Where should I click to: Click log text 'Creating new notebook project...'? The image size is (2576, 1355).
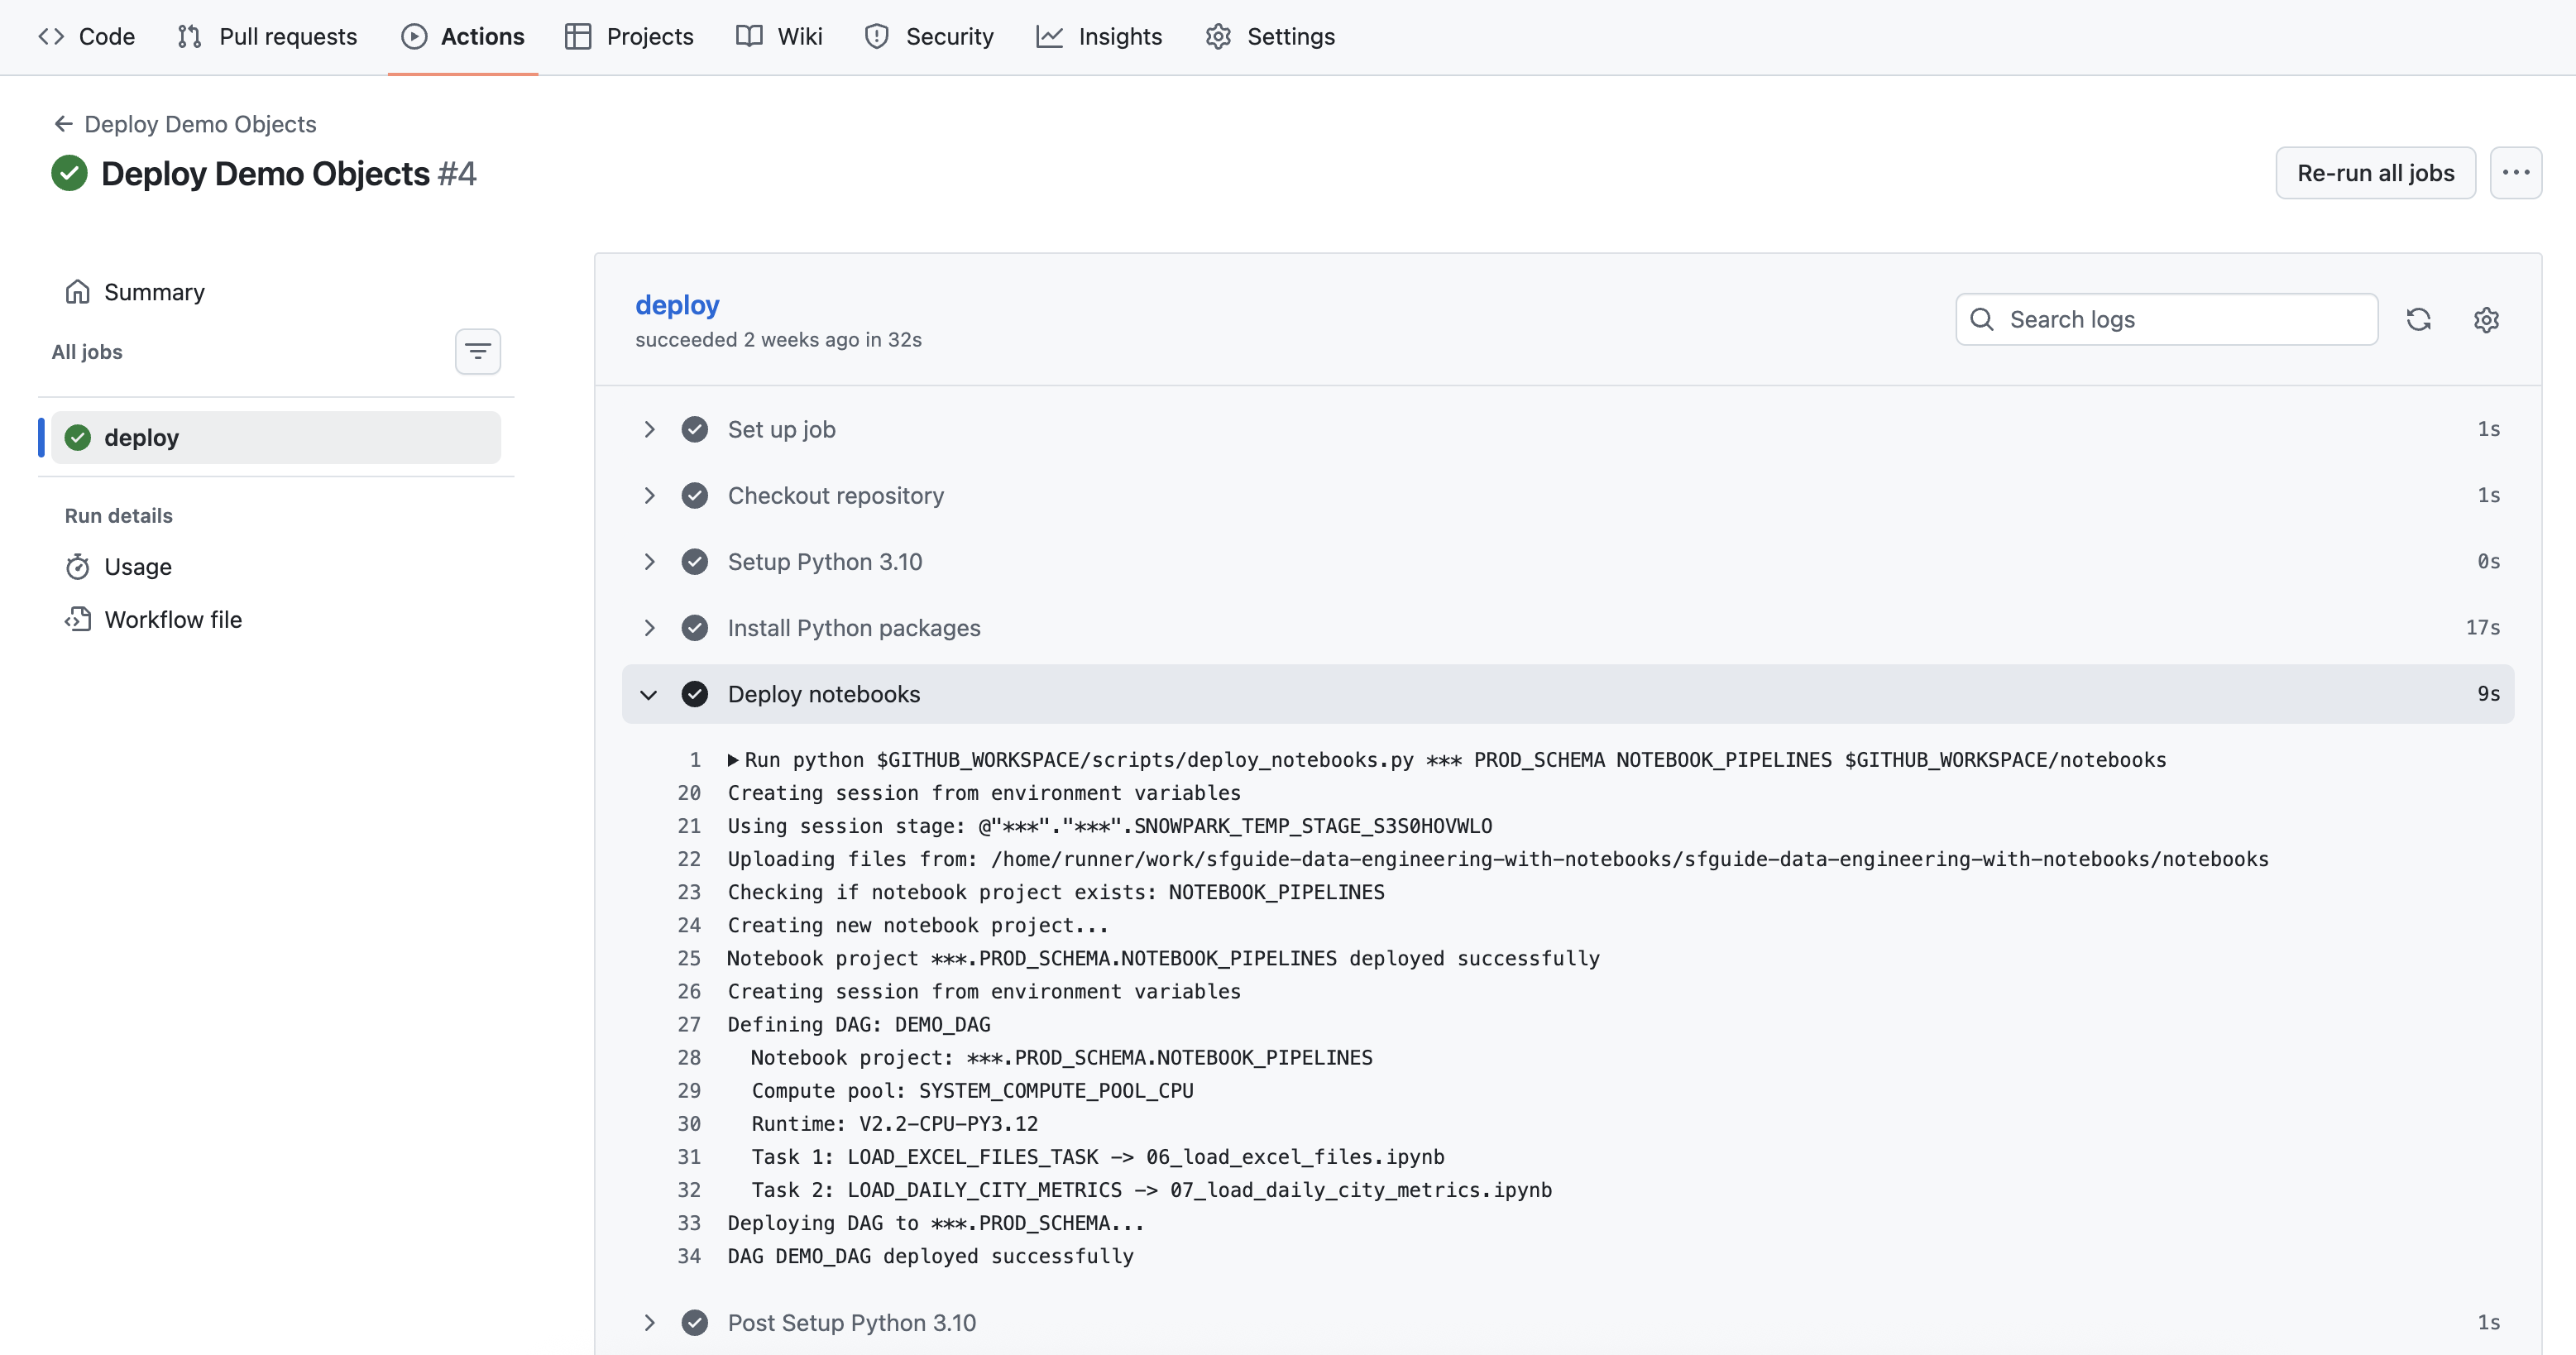pyautogui.click(x=918, y=925)
